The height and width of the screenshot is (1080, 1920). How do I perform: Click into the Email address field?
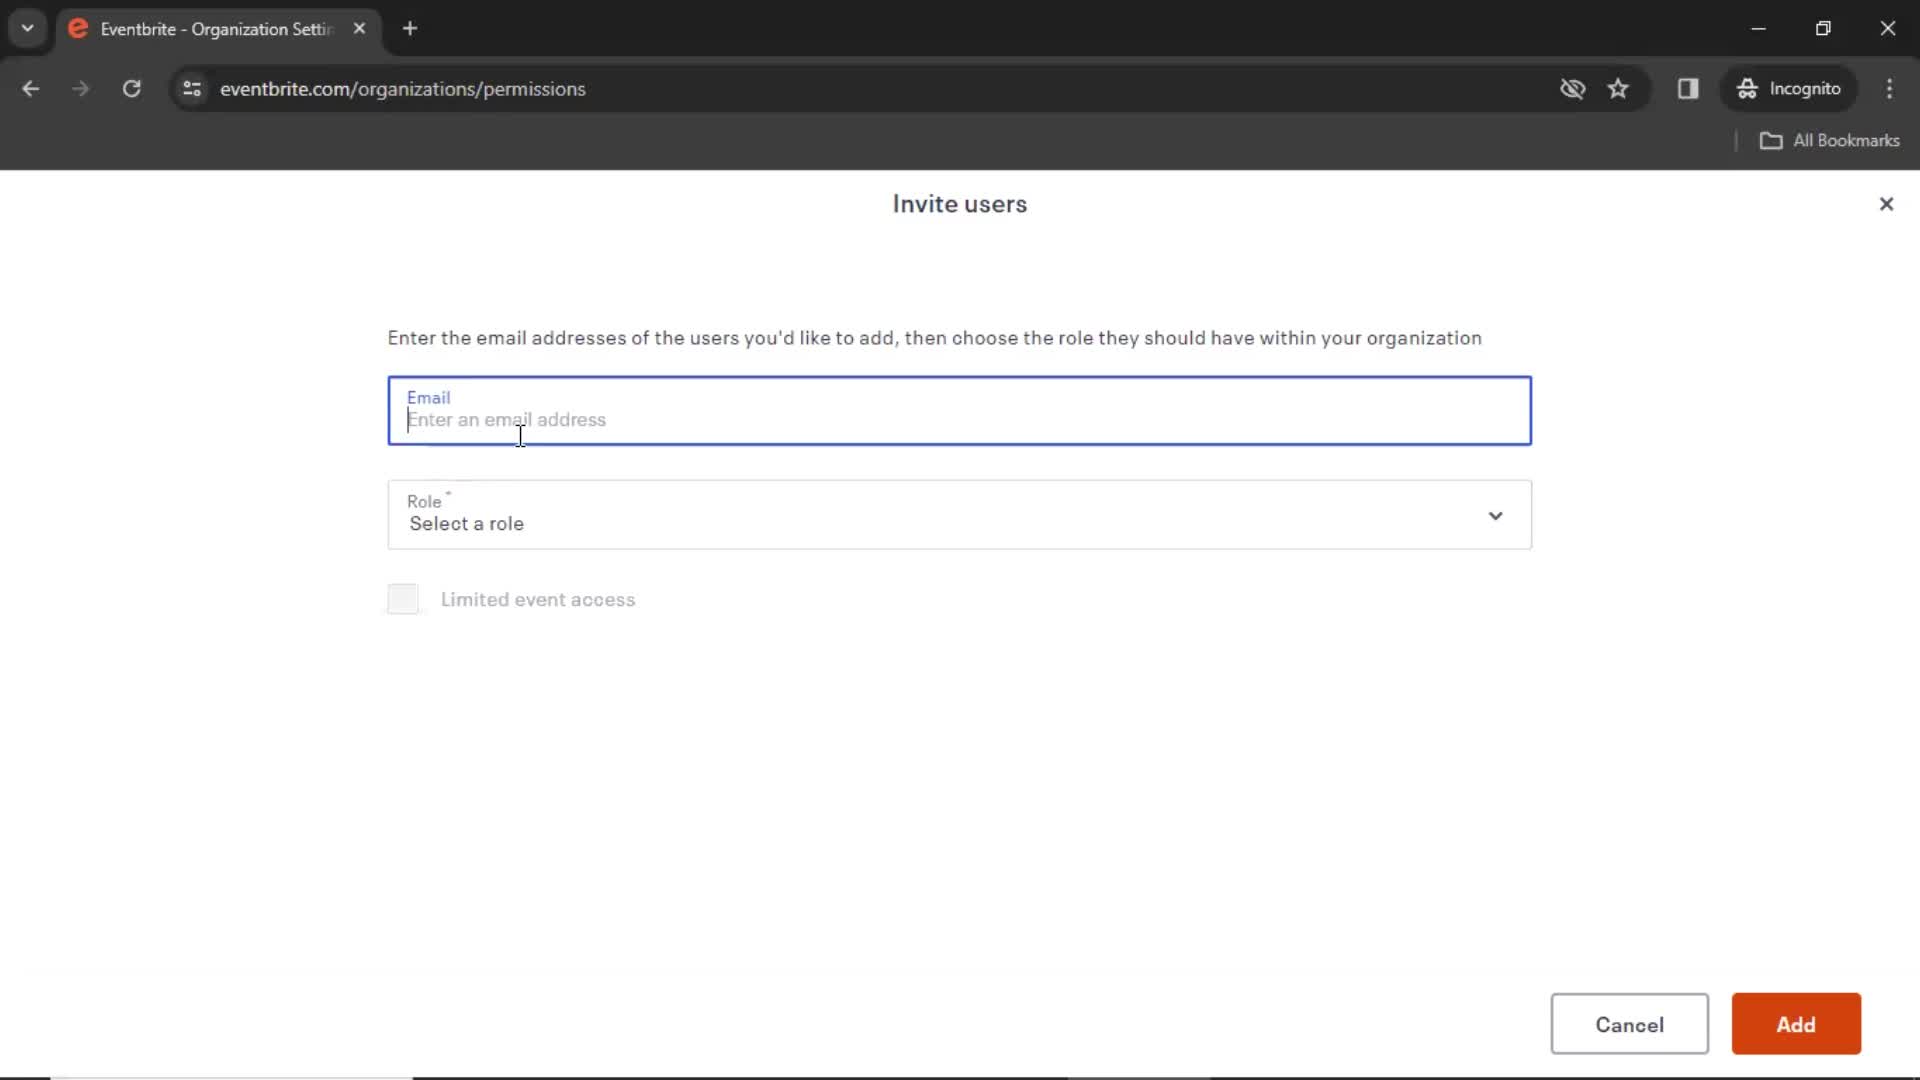(x=959, y=411)
